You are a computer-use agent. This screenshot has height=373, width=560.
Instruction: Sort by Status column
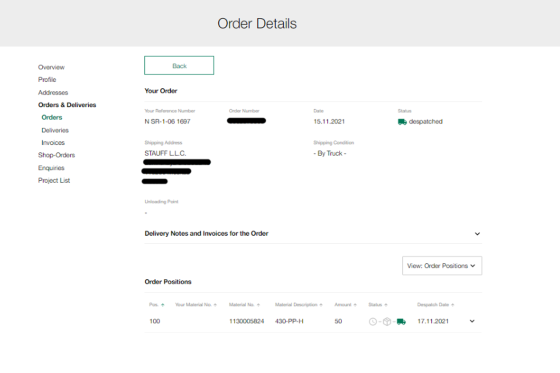pos(378,305)
